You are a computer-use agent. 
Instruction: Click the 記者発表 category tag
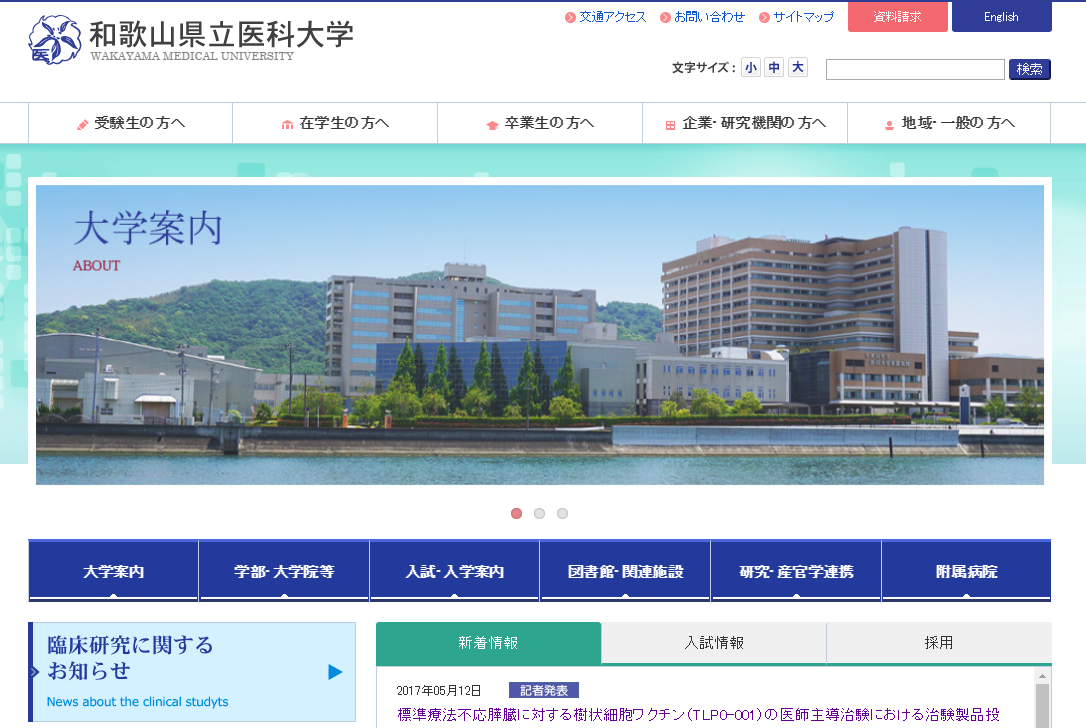coord(544,691)
